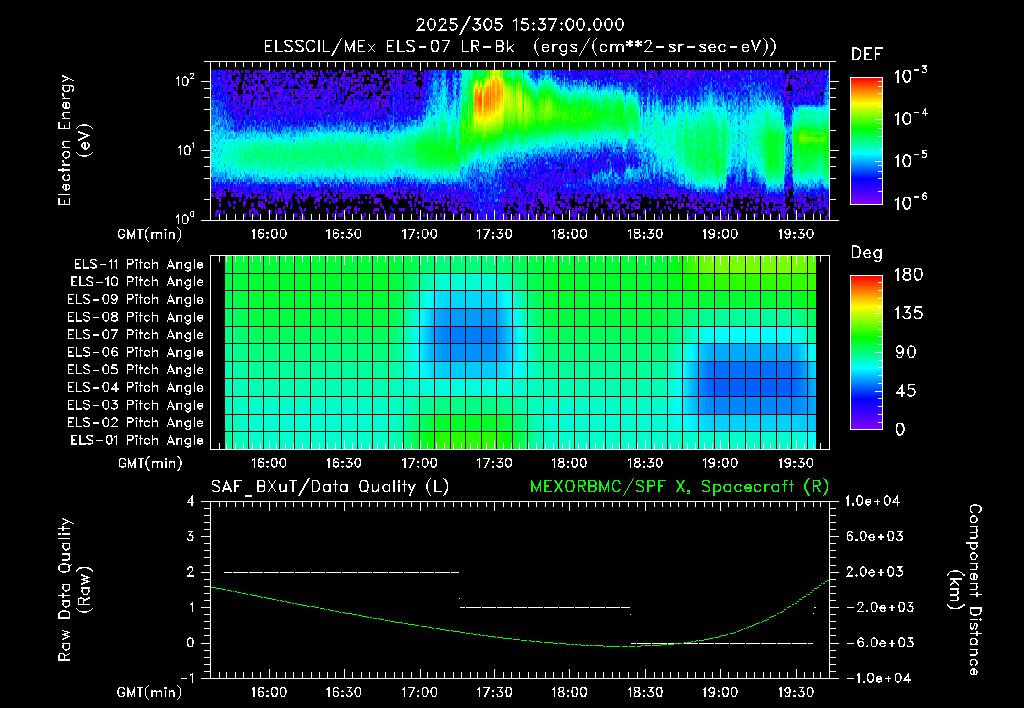Click the data quality line at level 1

point(545,607)
